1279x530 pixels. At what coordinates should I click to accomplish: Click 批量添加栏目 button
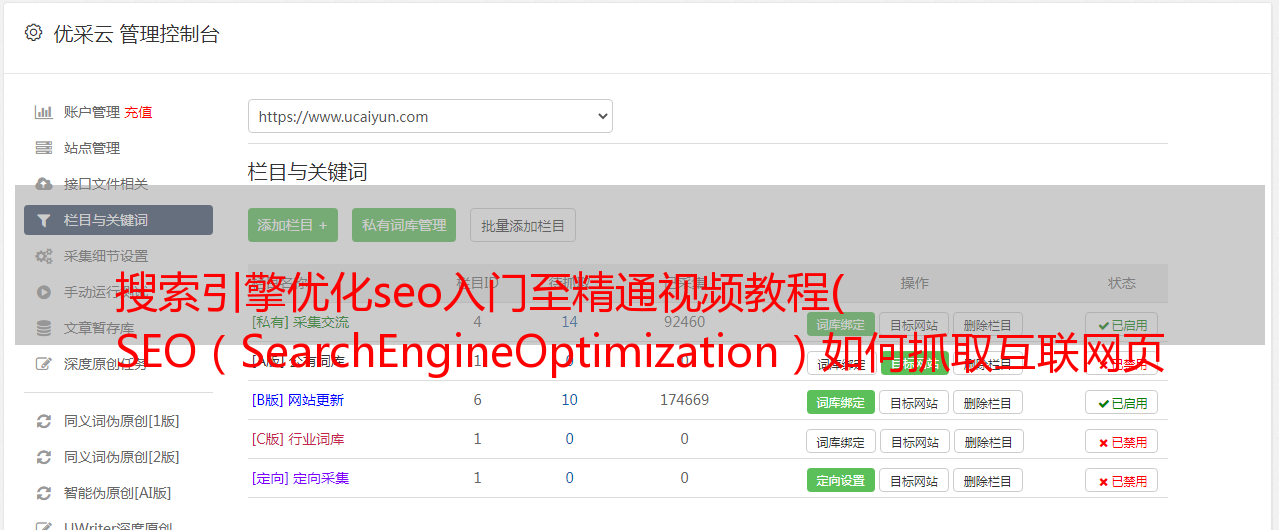point(523,225)
